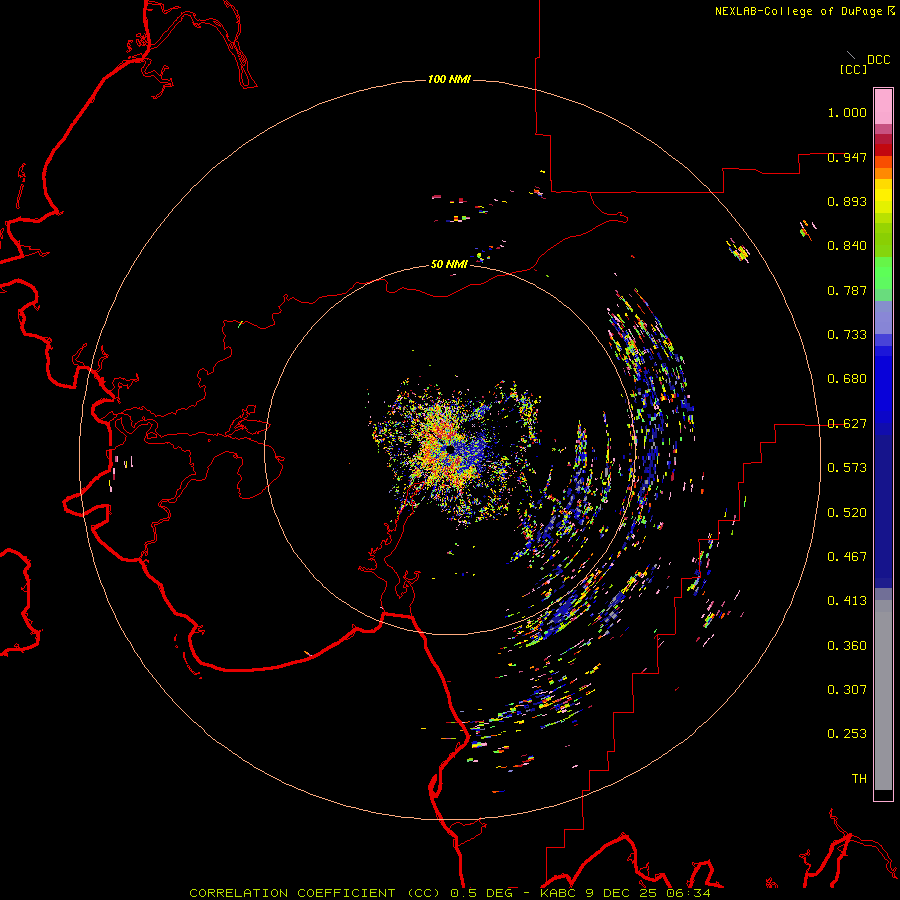Viewport: 900px width, 900px height.
Task: Click the 100 NMI range ring label
Action: click(x=449, y=79)
